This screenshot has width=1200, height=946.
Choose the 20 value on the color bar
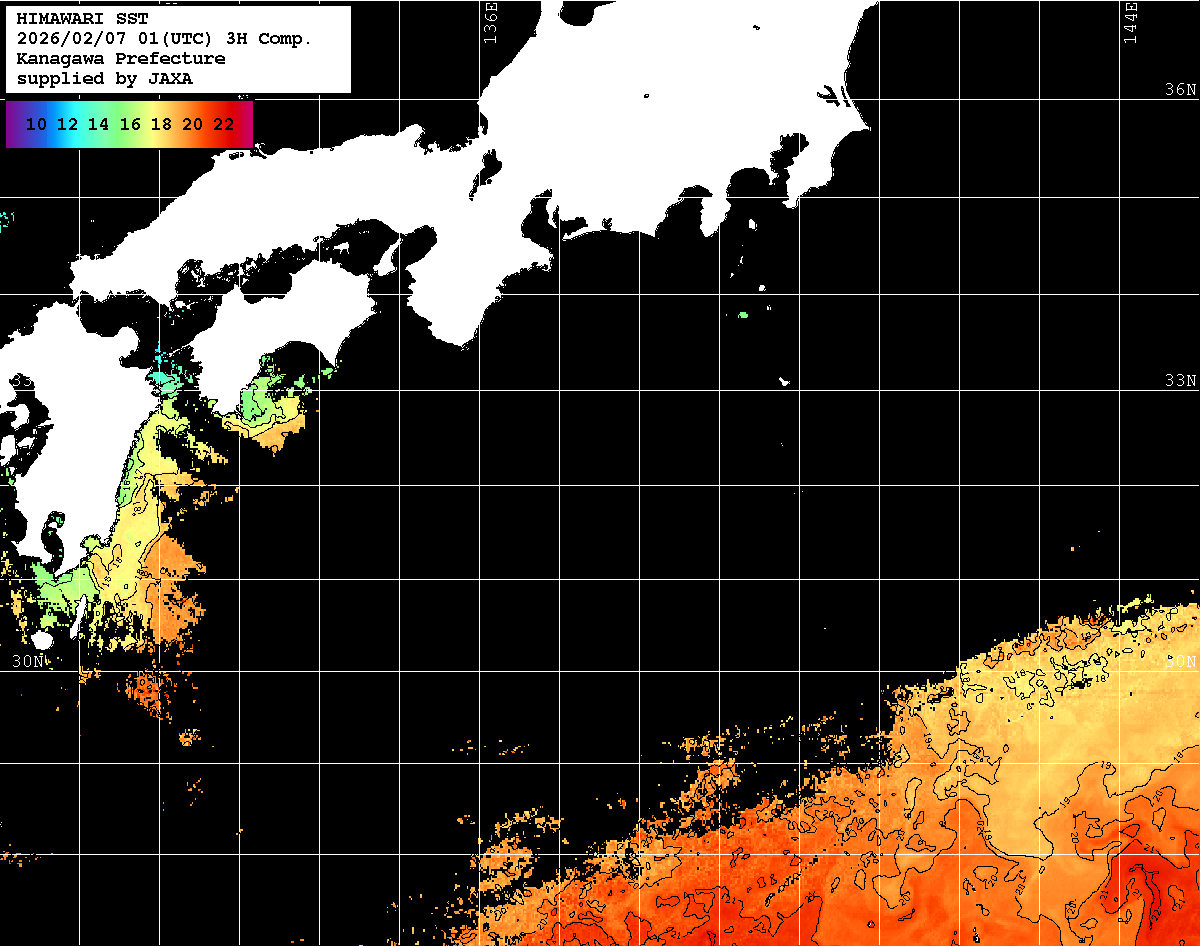[192, 125]
